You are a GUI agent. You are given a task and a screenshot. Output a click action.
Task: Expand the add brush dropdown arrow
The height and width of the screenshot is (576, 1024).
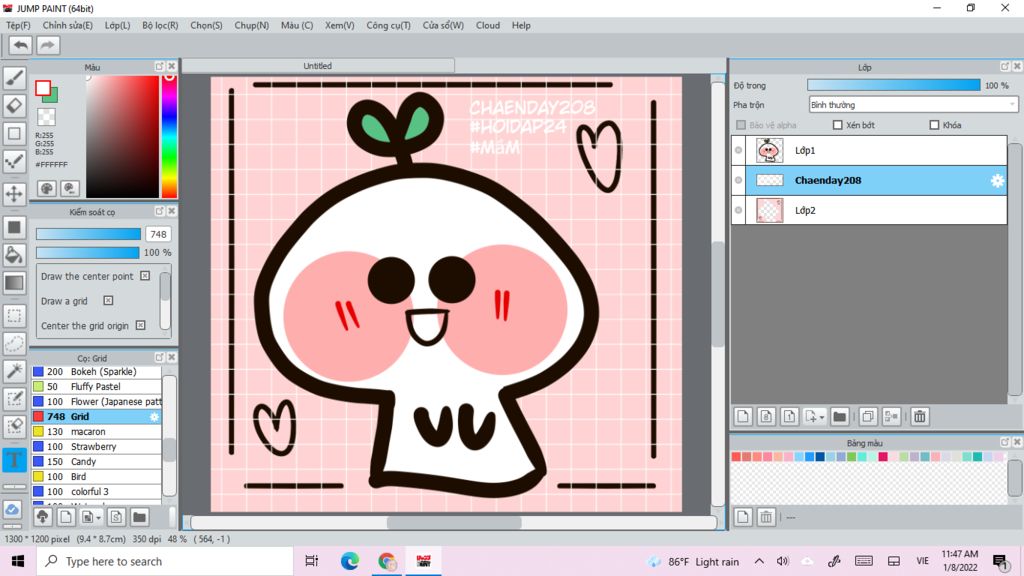(x=99, y=518)
